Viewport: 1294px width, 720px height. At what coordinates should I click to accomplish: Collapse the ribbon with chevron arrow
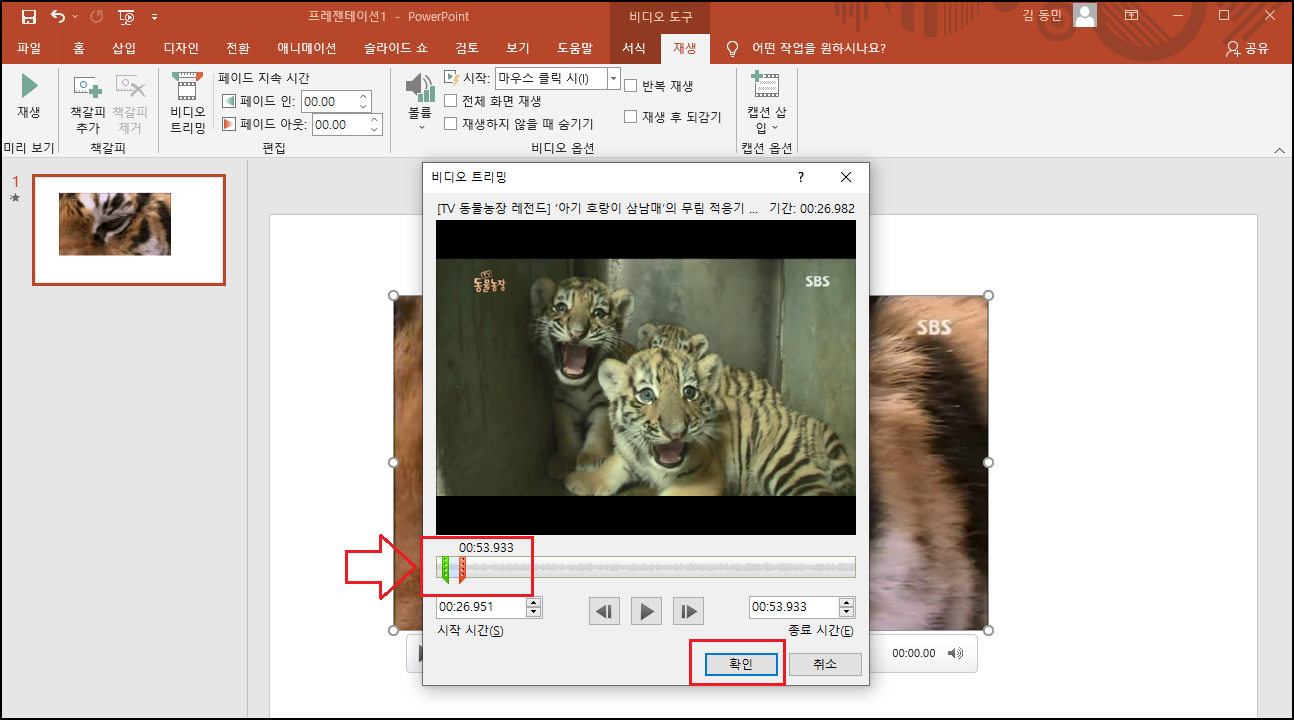[1279, 150]
